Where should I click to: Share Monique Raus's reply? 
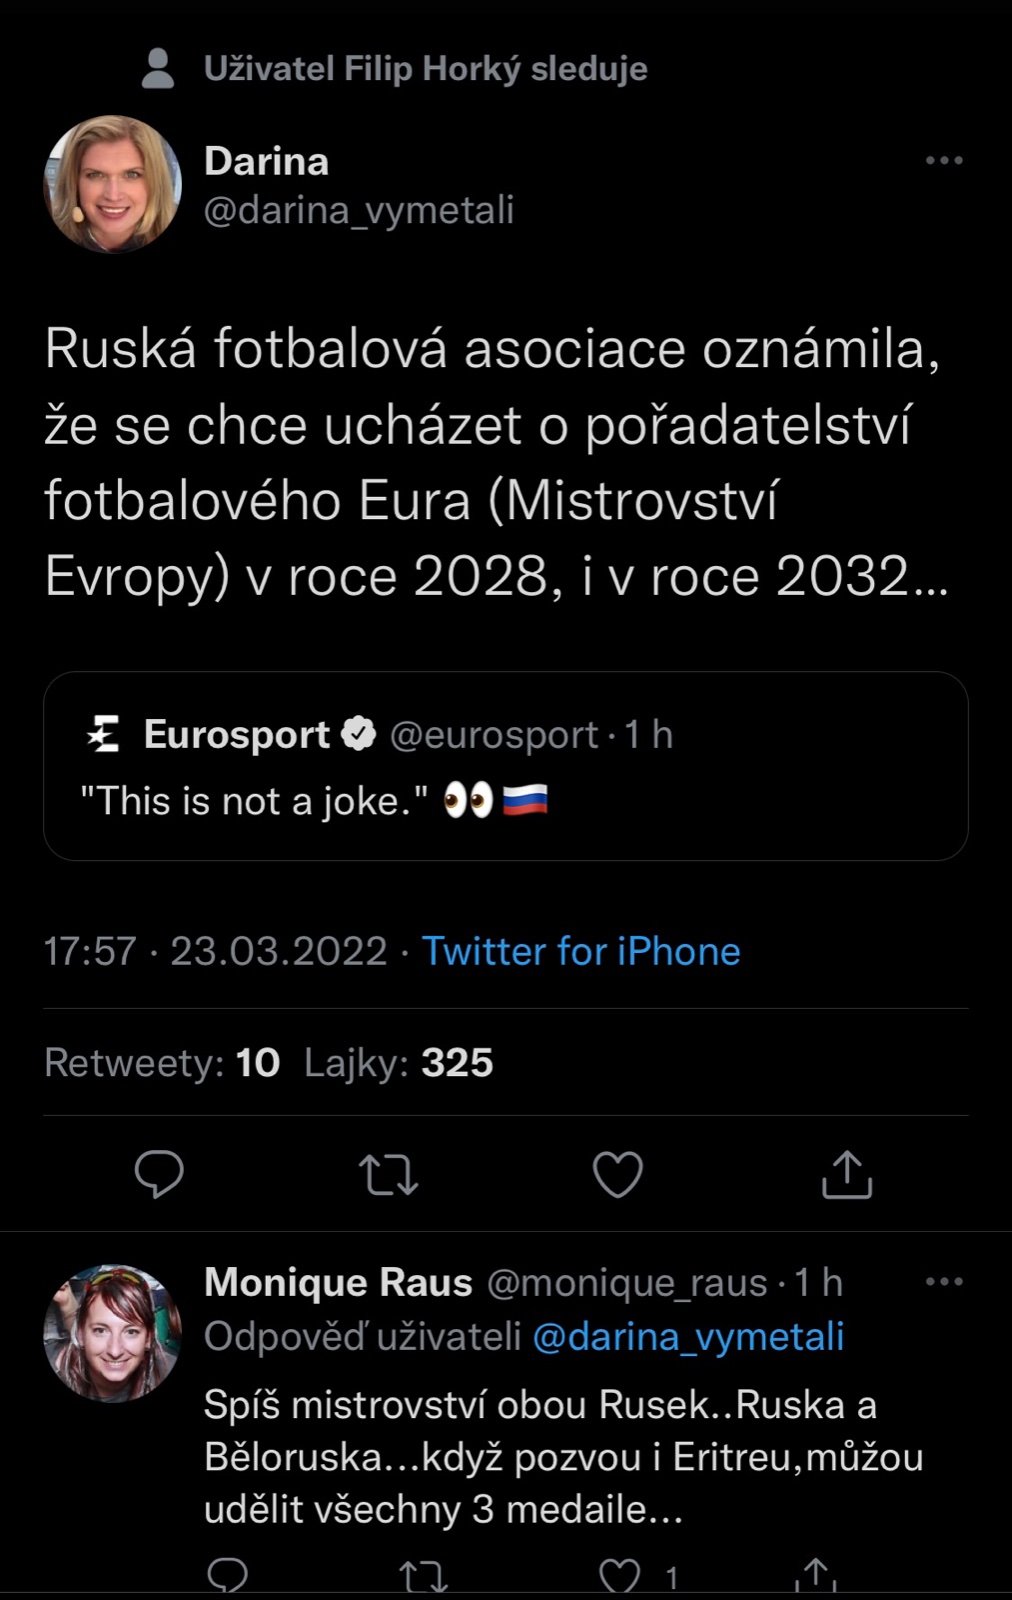click(816, 1577)
